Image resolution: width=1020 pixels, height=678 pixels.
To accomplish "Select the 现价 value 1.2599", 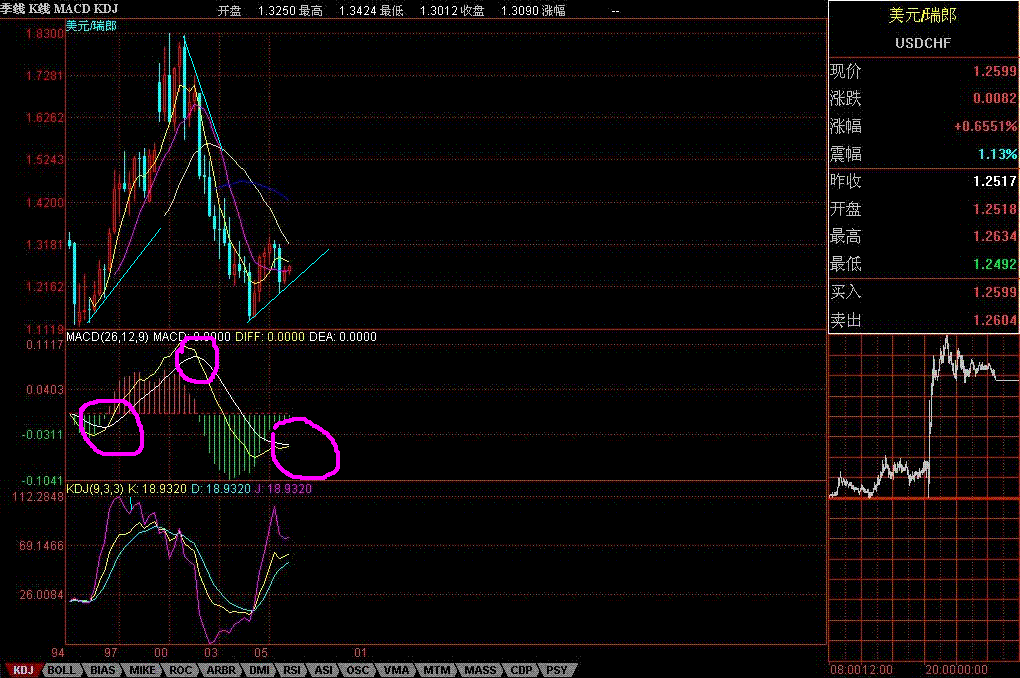I will (995, 72).
